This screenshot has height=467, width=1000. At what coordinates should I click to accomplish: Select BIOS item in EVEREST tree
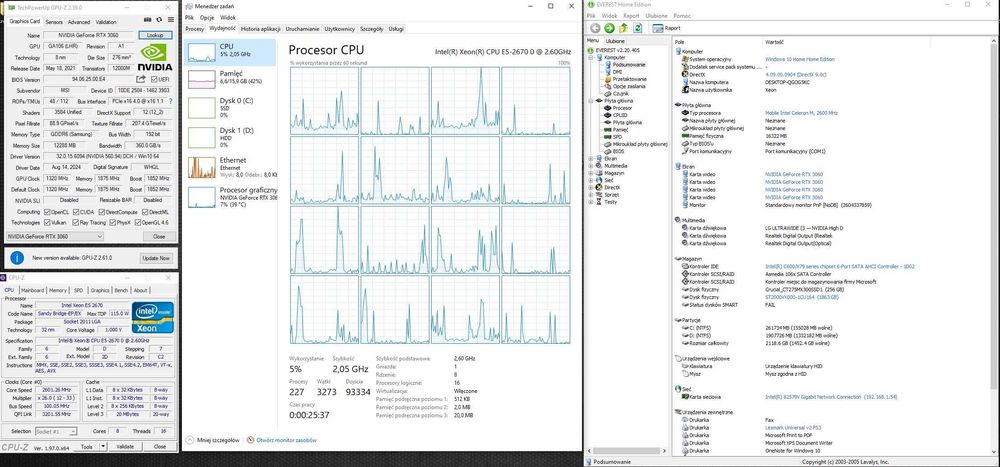pyautogui.click(x=618, y=151)
